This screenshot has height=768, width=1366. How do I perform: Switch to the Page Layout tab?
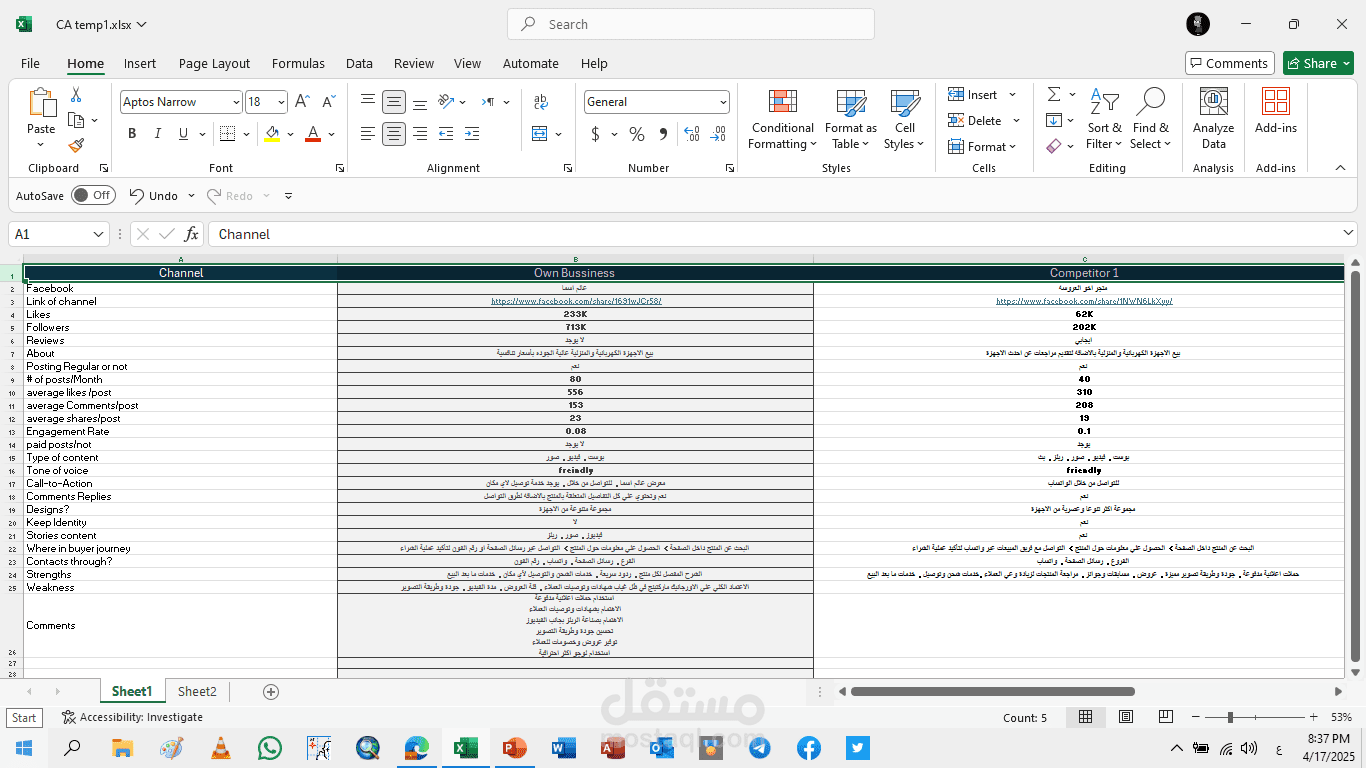click(214, 63)
